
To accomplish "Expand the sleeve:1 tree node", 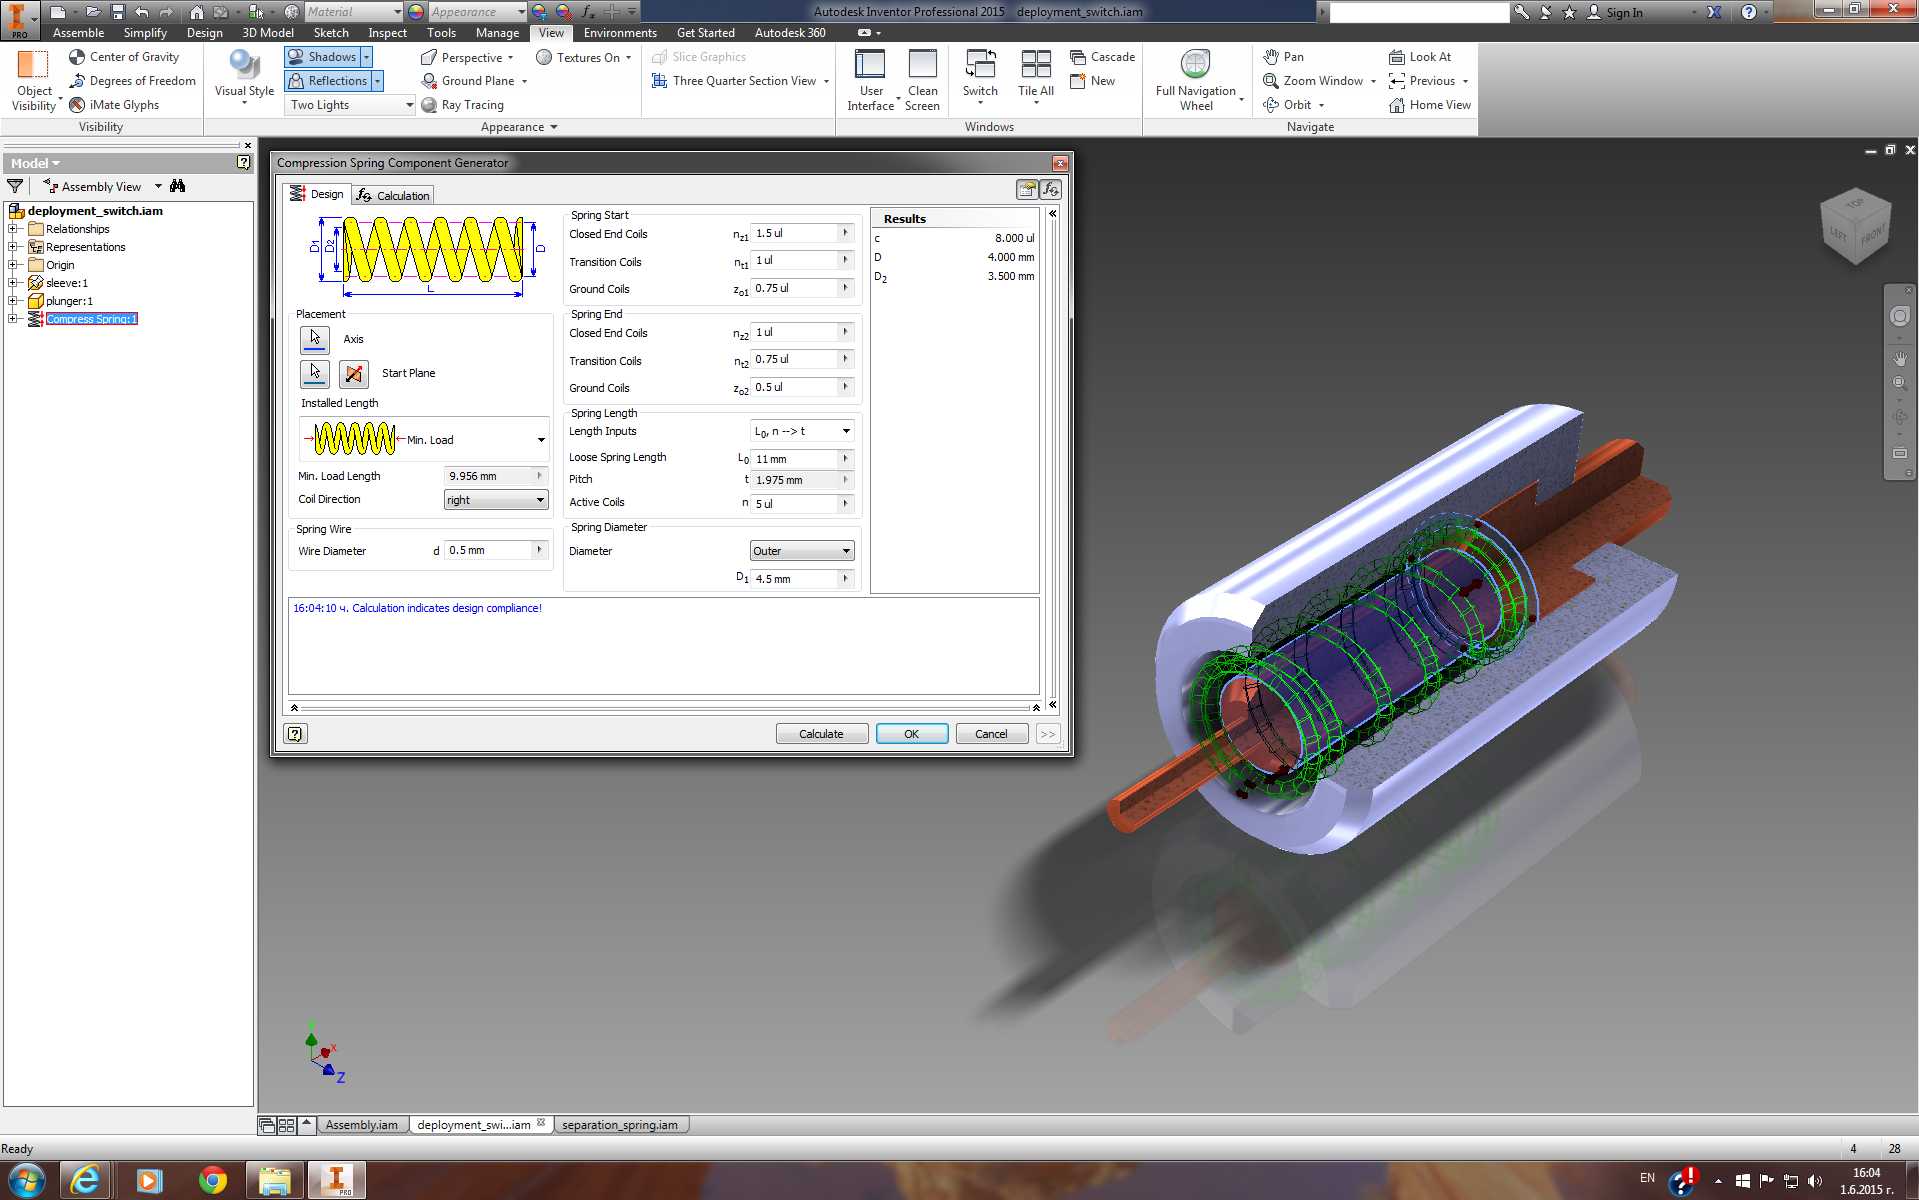I will [13, 283].
